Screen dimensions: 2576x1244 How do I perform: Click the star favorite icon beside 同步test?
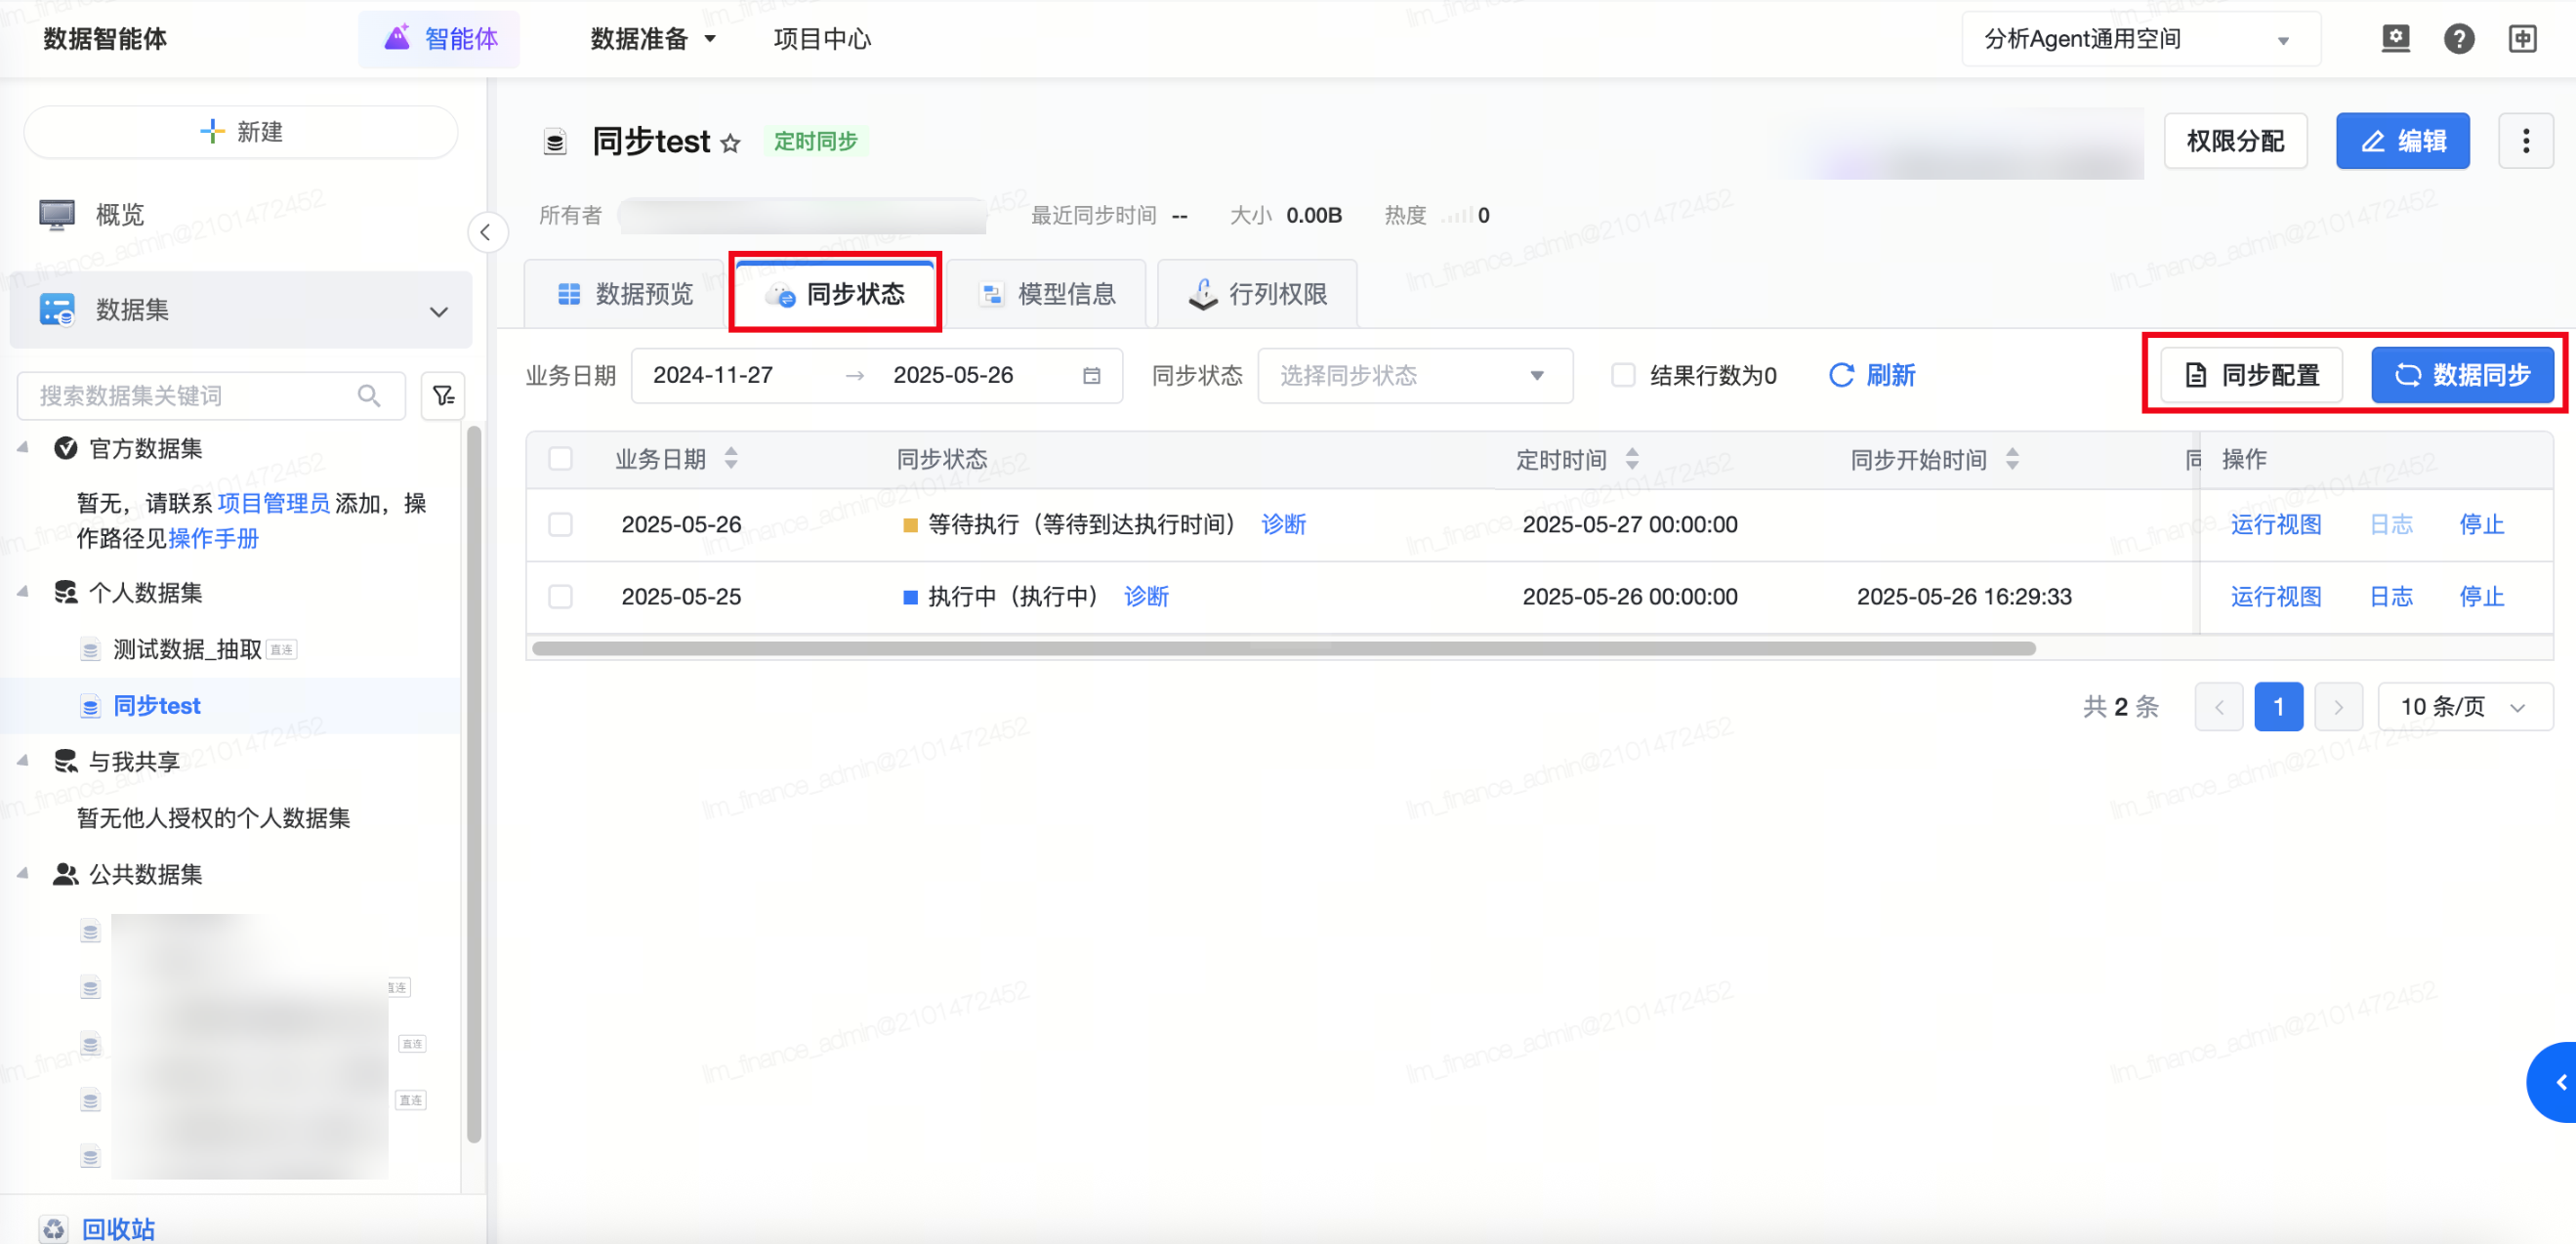[x=731, y=143]
